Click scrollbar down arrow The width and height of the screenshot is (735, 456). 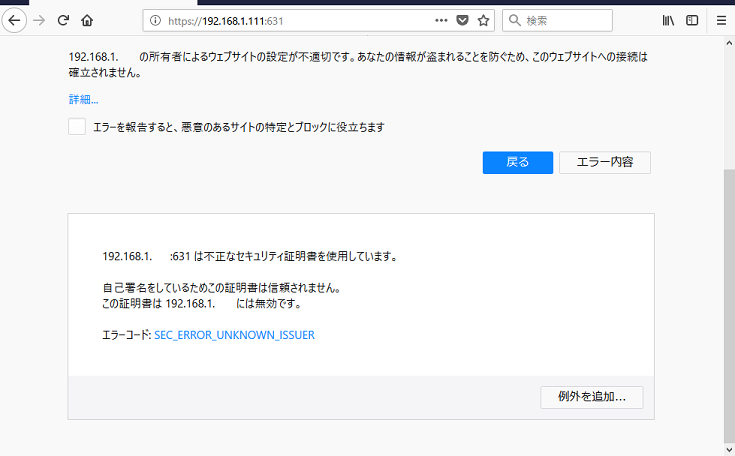click(x=729, y=450)
